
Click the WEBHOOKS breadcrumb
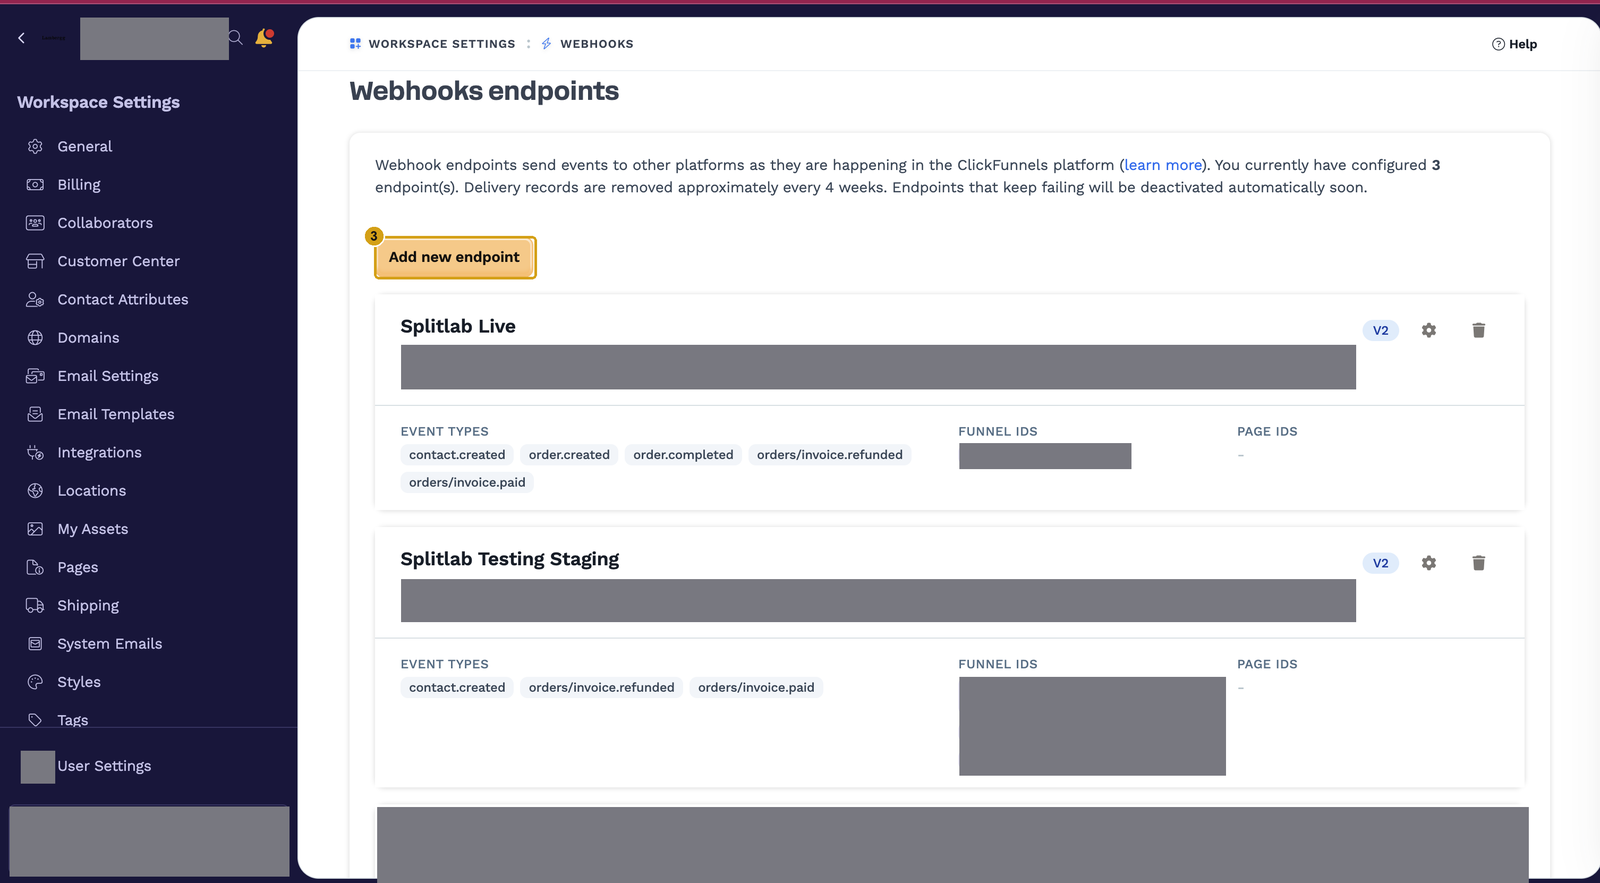(x=597, y=44)
